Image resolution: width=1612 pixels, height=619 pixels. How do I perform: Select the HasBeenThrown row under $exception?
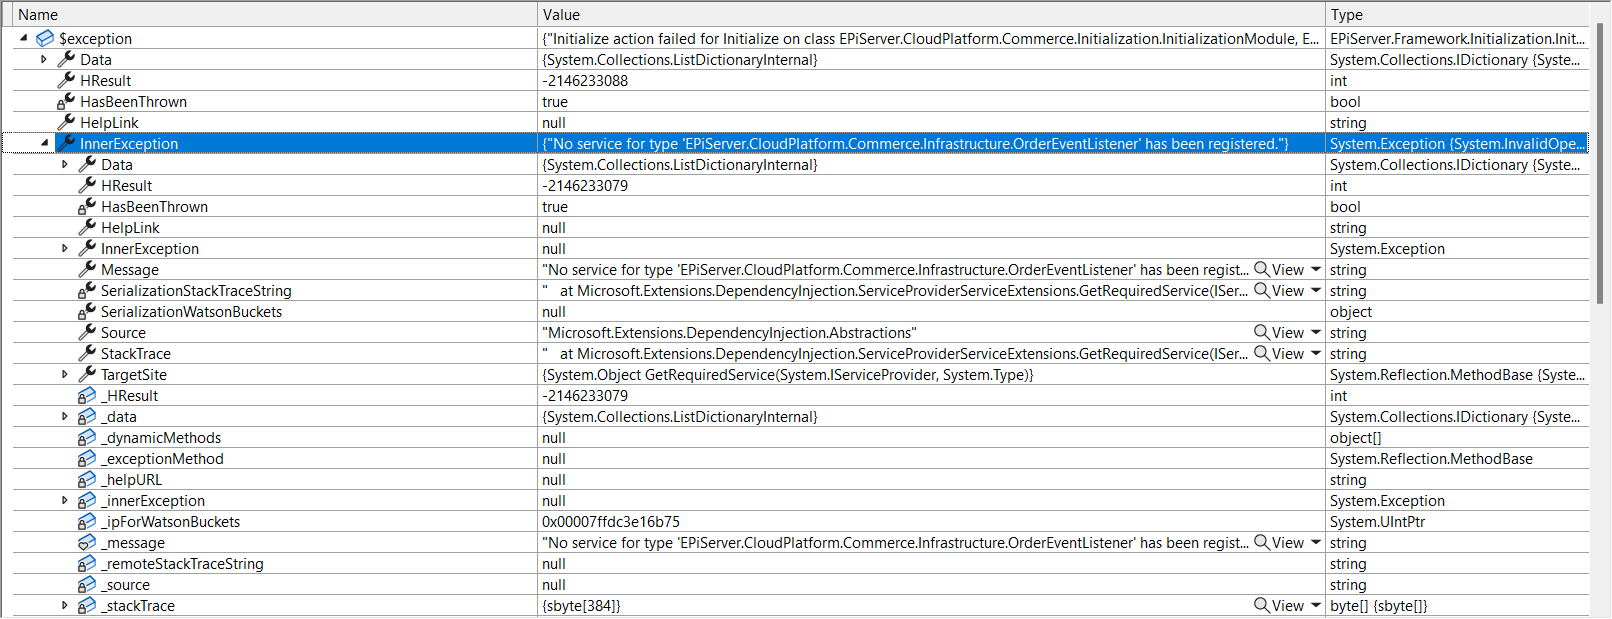134,102
